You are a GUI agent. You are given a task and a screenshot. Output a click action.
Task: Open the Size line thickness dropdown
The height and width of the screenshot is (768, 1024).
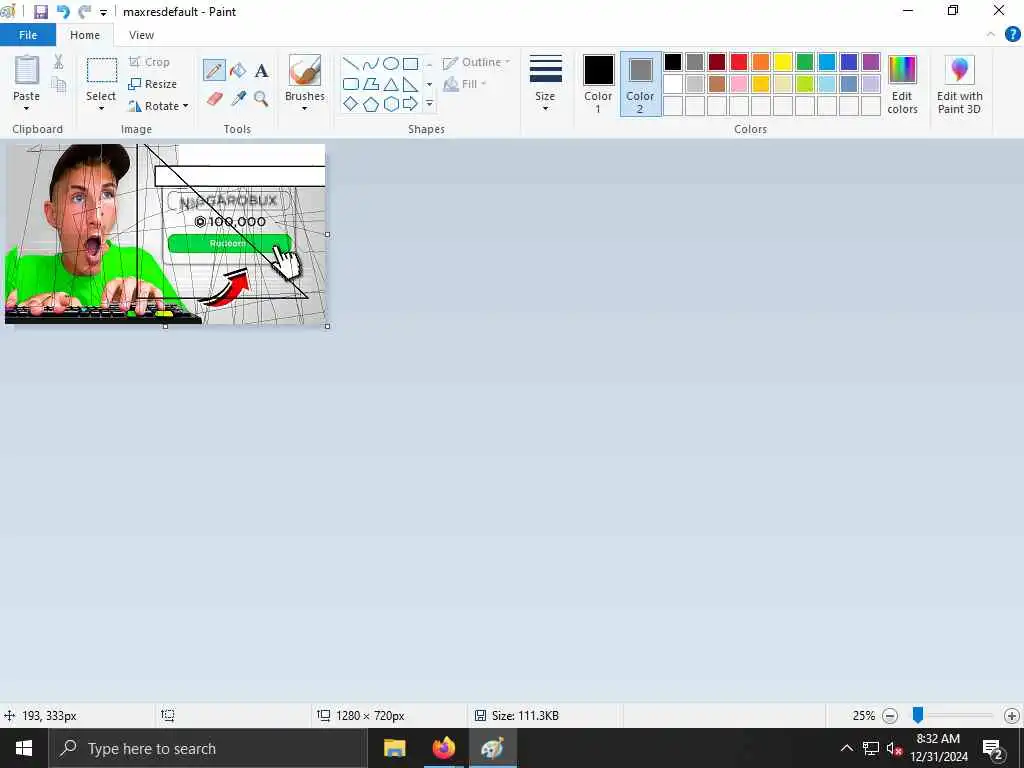[545, 84]
